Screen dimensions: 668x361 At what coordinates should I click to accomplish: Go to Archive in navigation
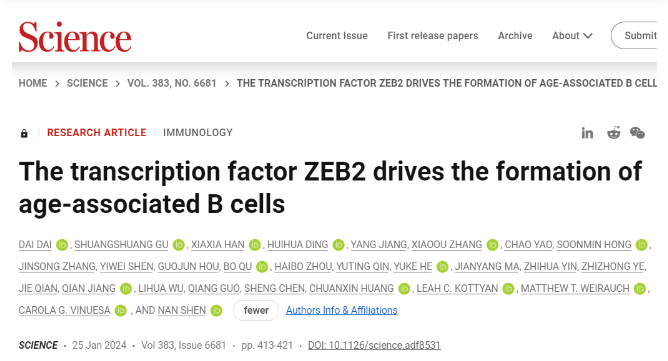coord(515,36)
